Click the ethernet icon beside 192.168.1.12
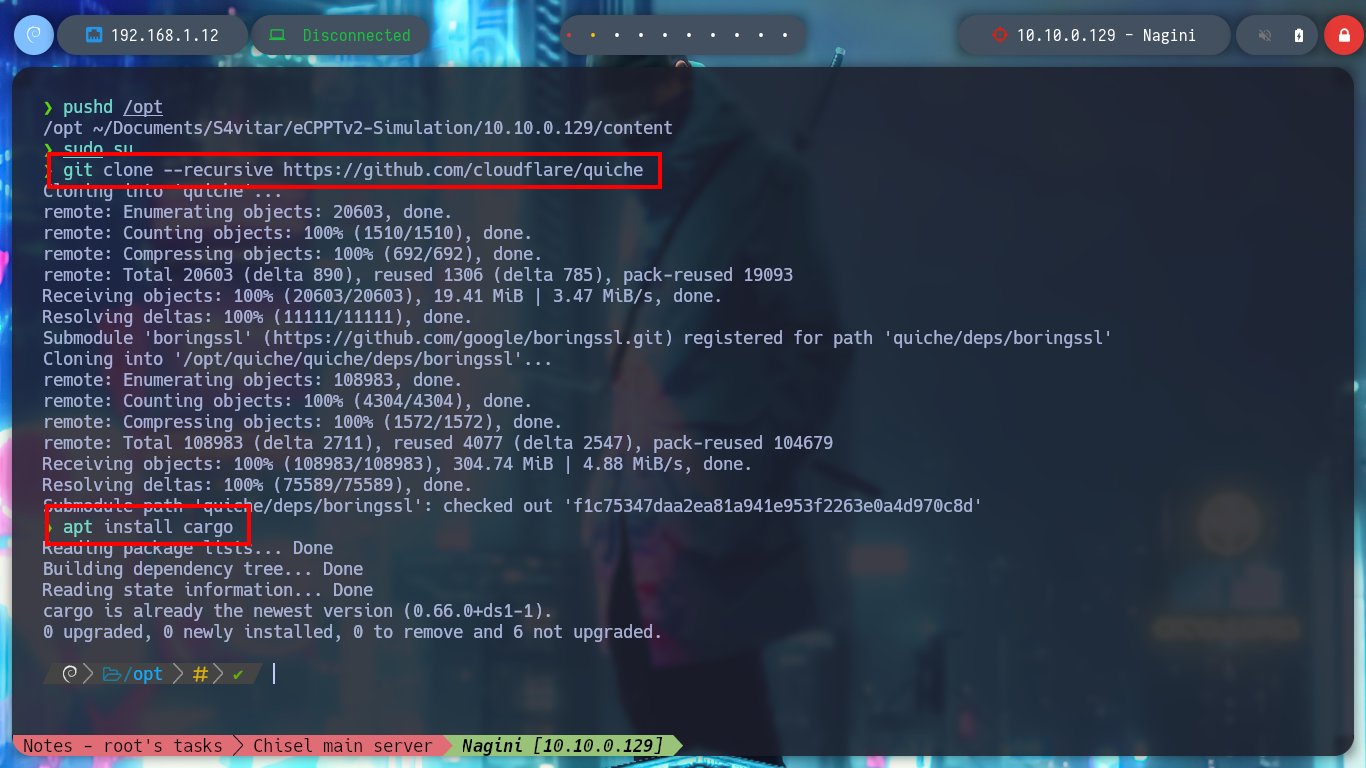Image resolution: width=1366 pixels, height=768 pixels. pos(95,35)
